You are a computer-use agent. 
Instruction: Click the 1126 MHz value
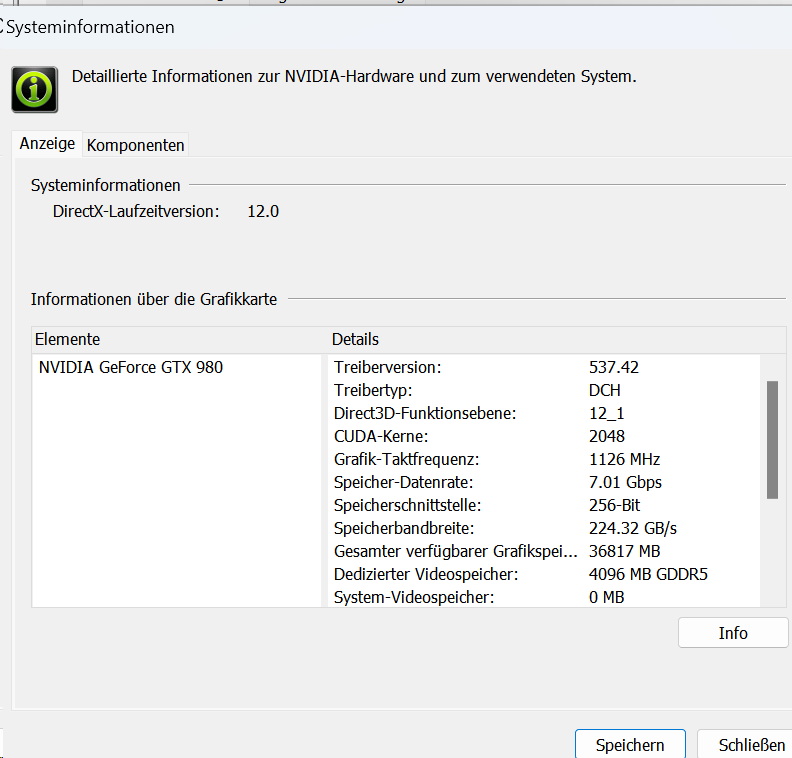point(624,460)
